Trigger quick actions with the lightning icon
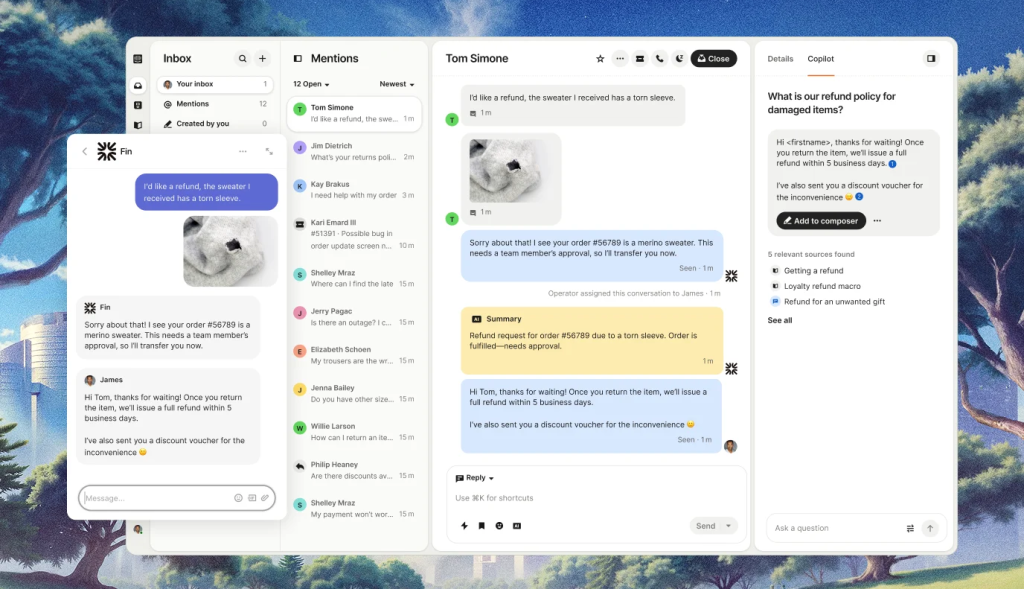This screenshot has width=1024, height=589. click(464, 525)
